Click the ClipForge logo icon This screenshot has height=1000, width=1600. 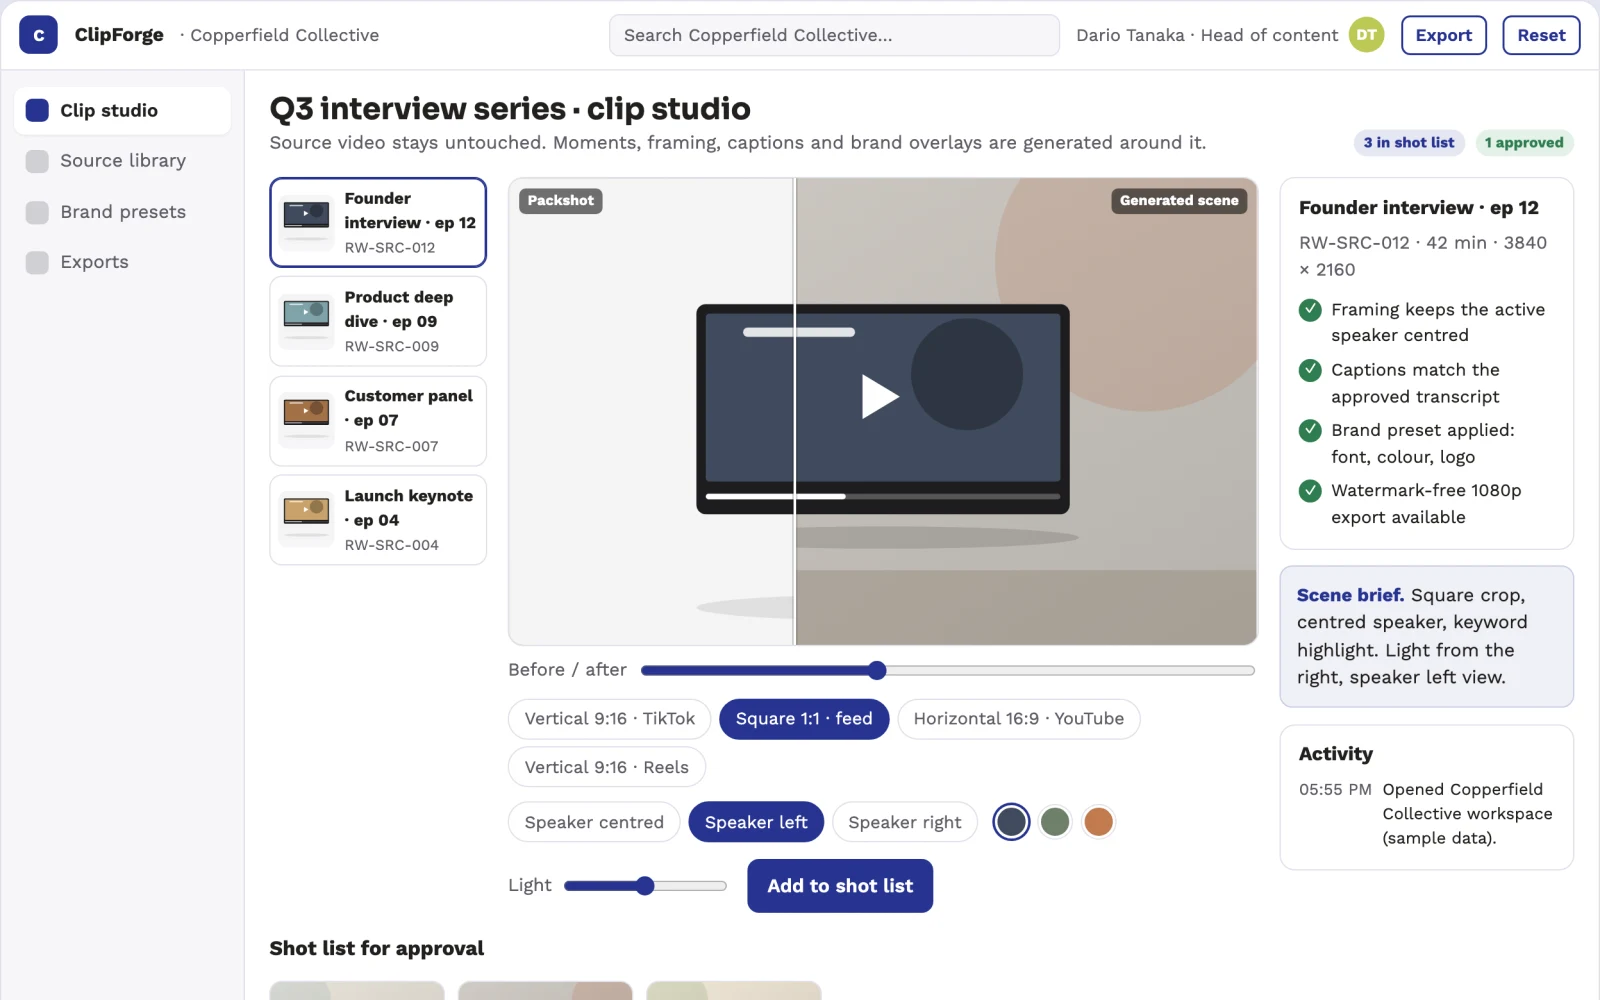[x=38, y=35]
